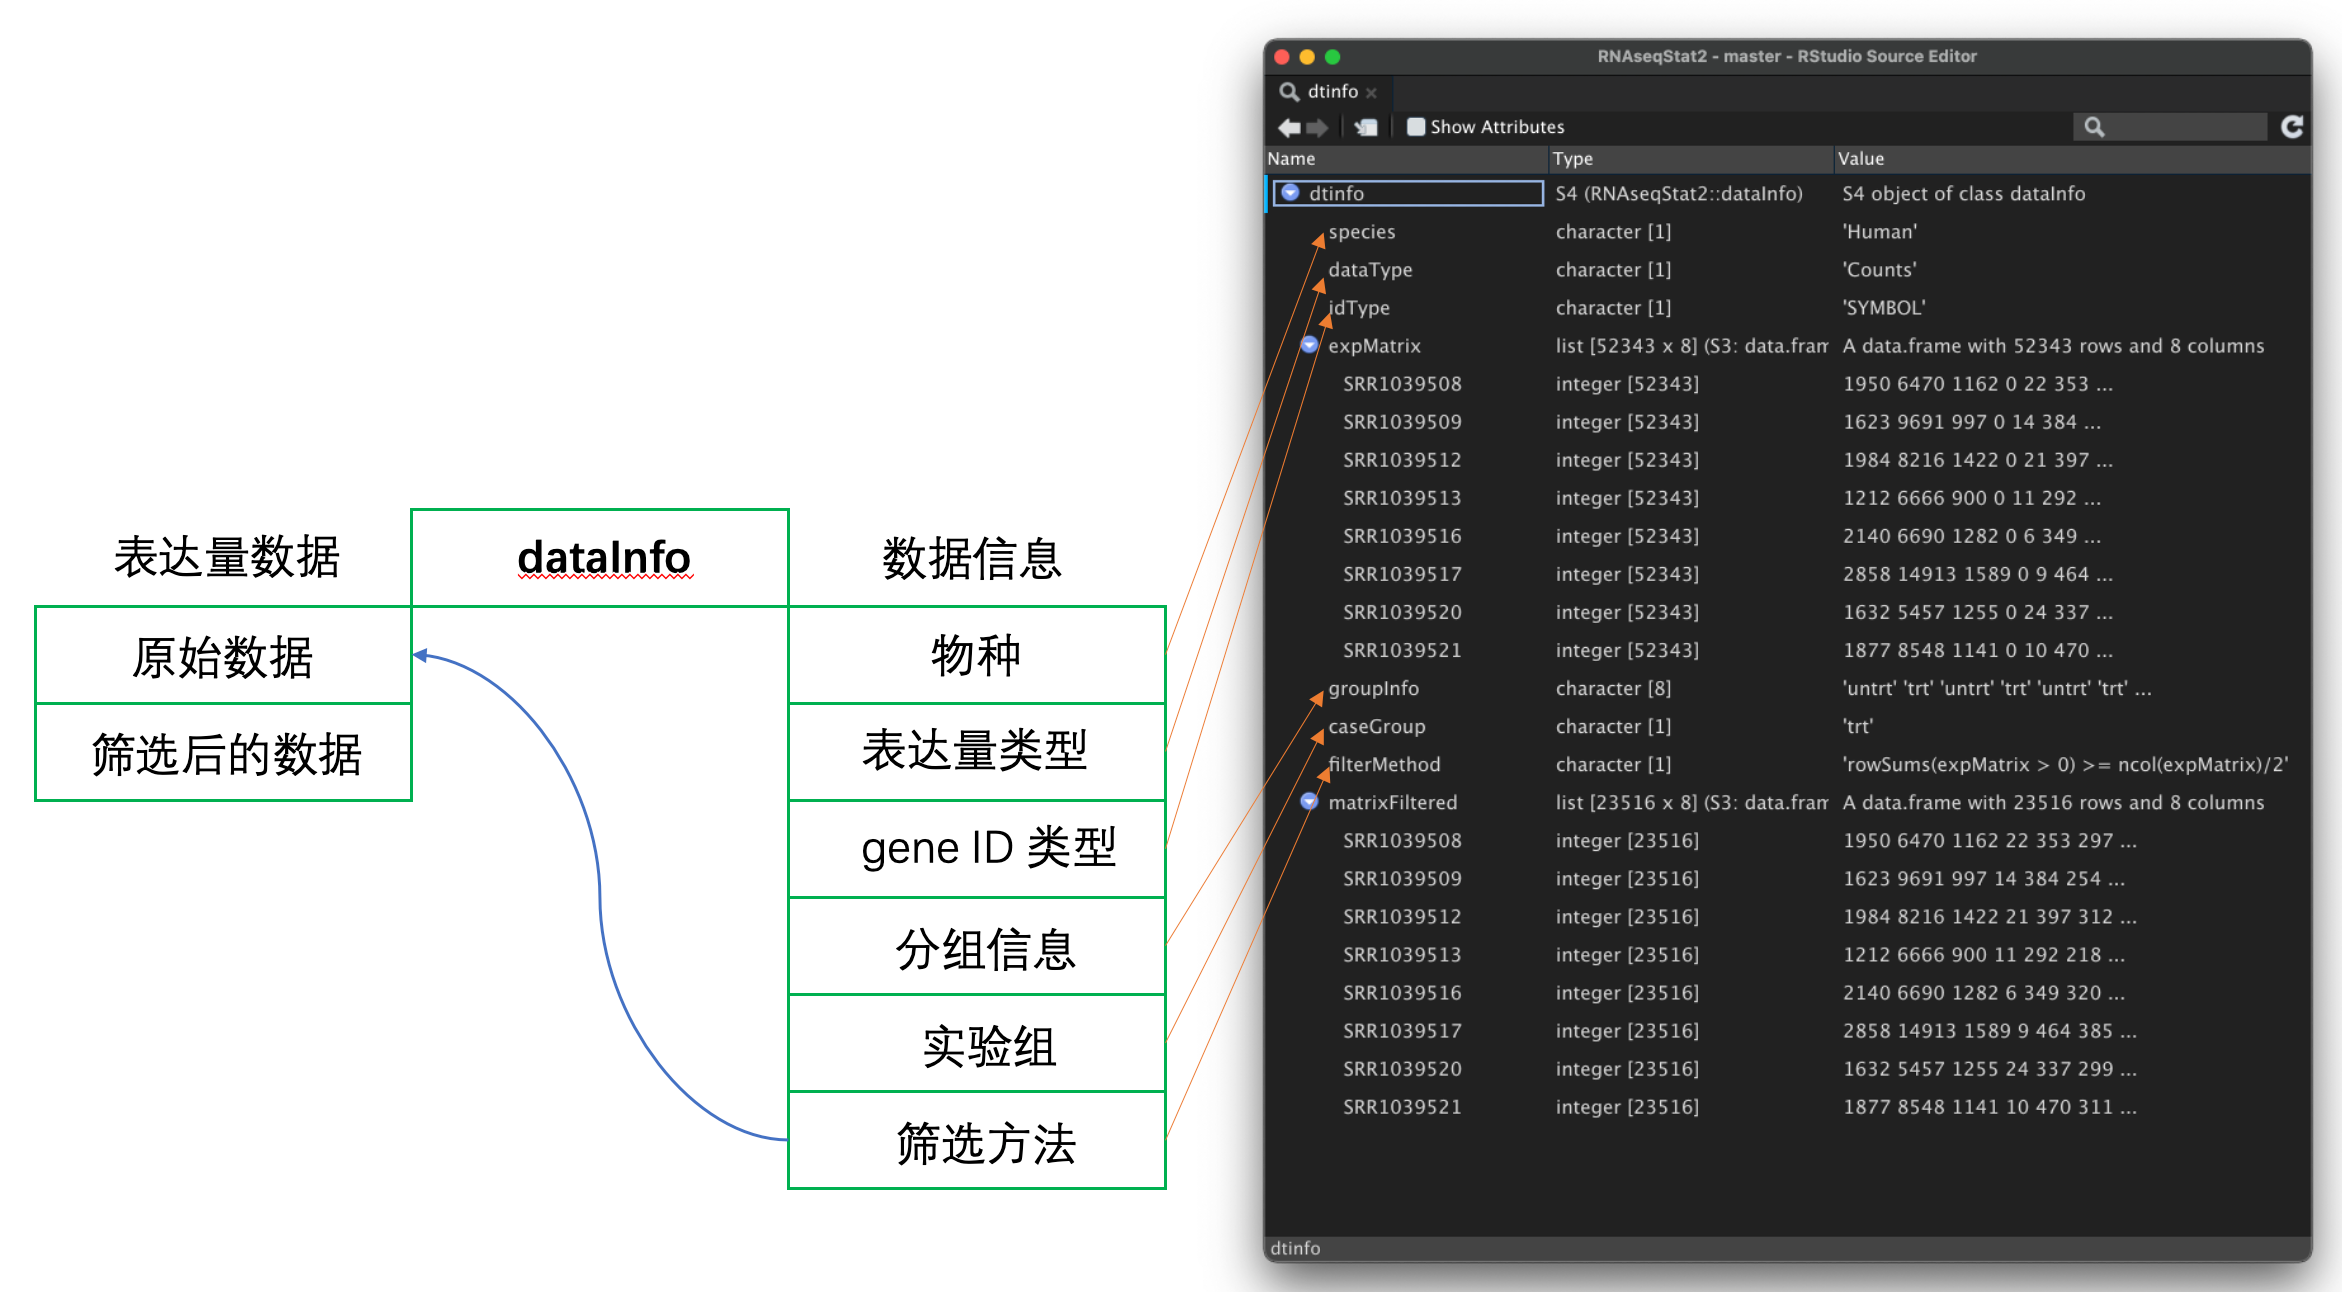Image resolution: width=2342 pixels, height=1292 pixels.
Task: Click the 'Human' value cell
Action: pos(1880,231)
